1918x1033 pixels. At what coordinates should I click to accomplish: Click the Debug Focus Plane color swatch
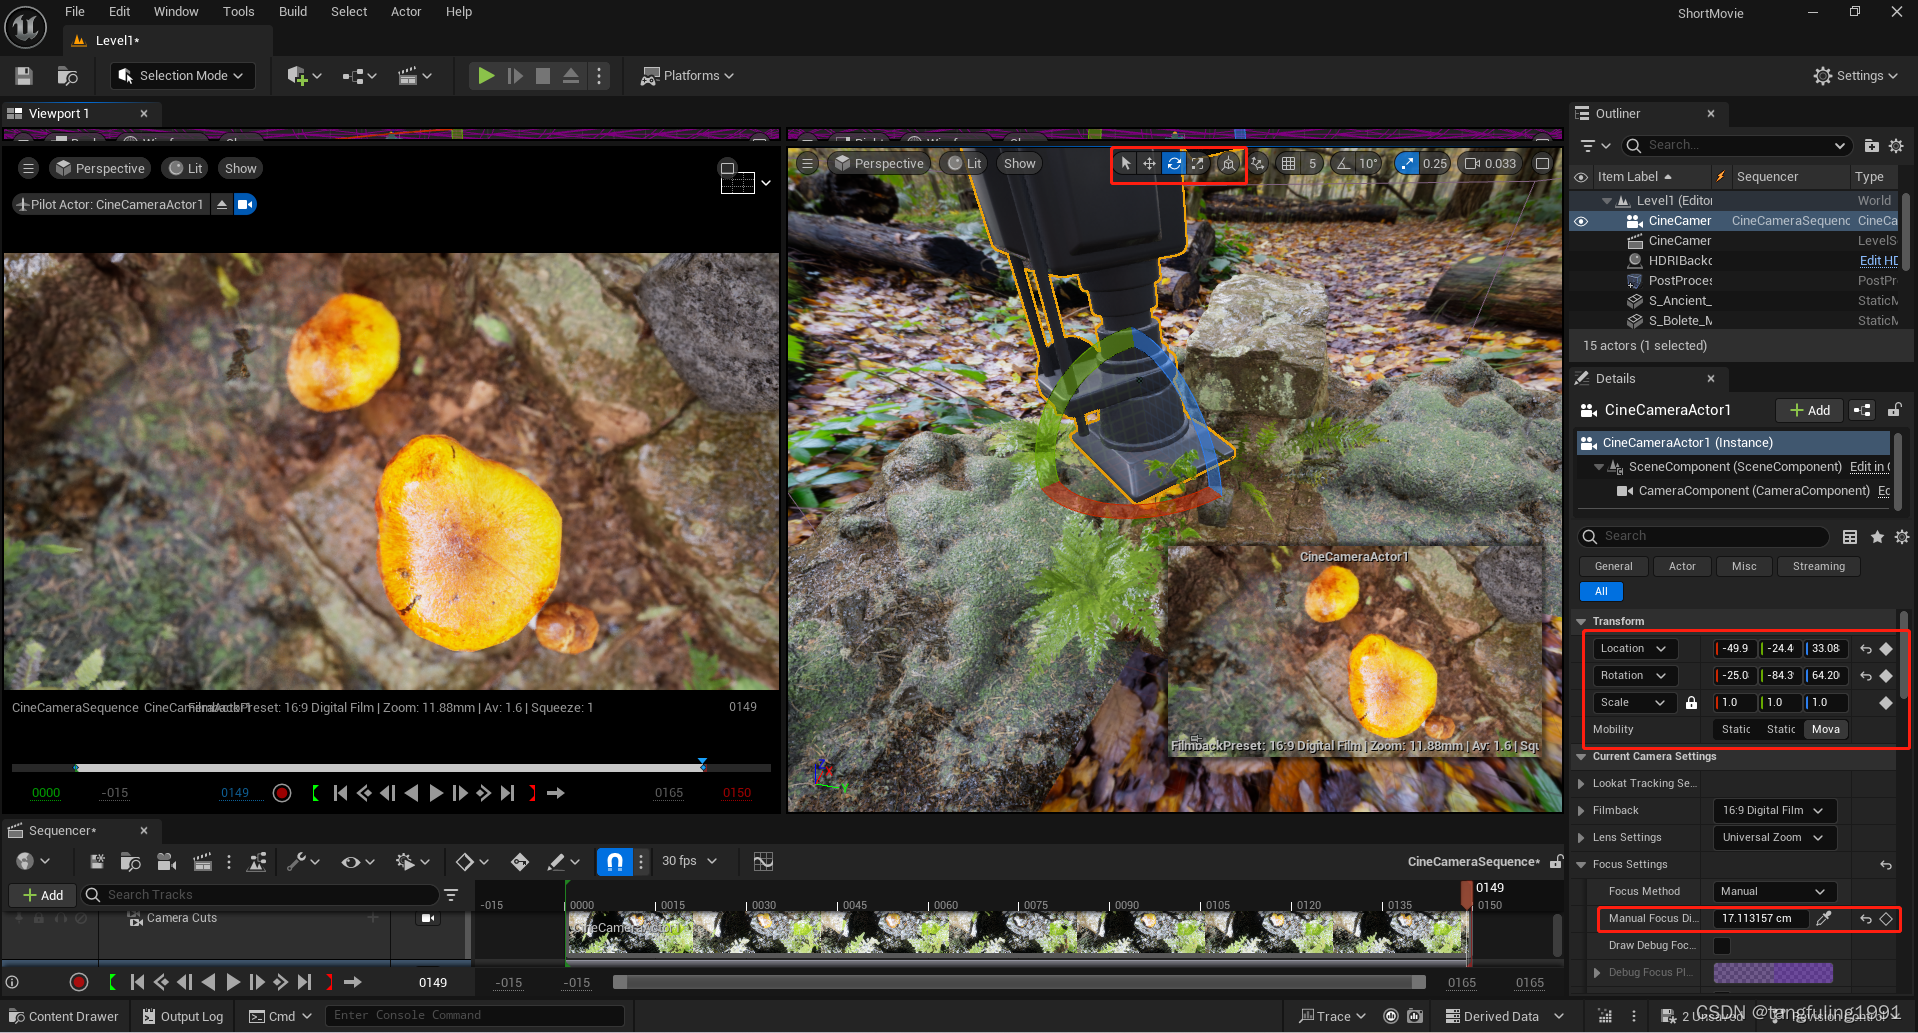pyautogui.click(x=1773, y=973)
